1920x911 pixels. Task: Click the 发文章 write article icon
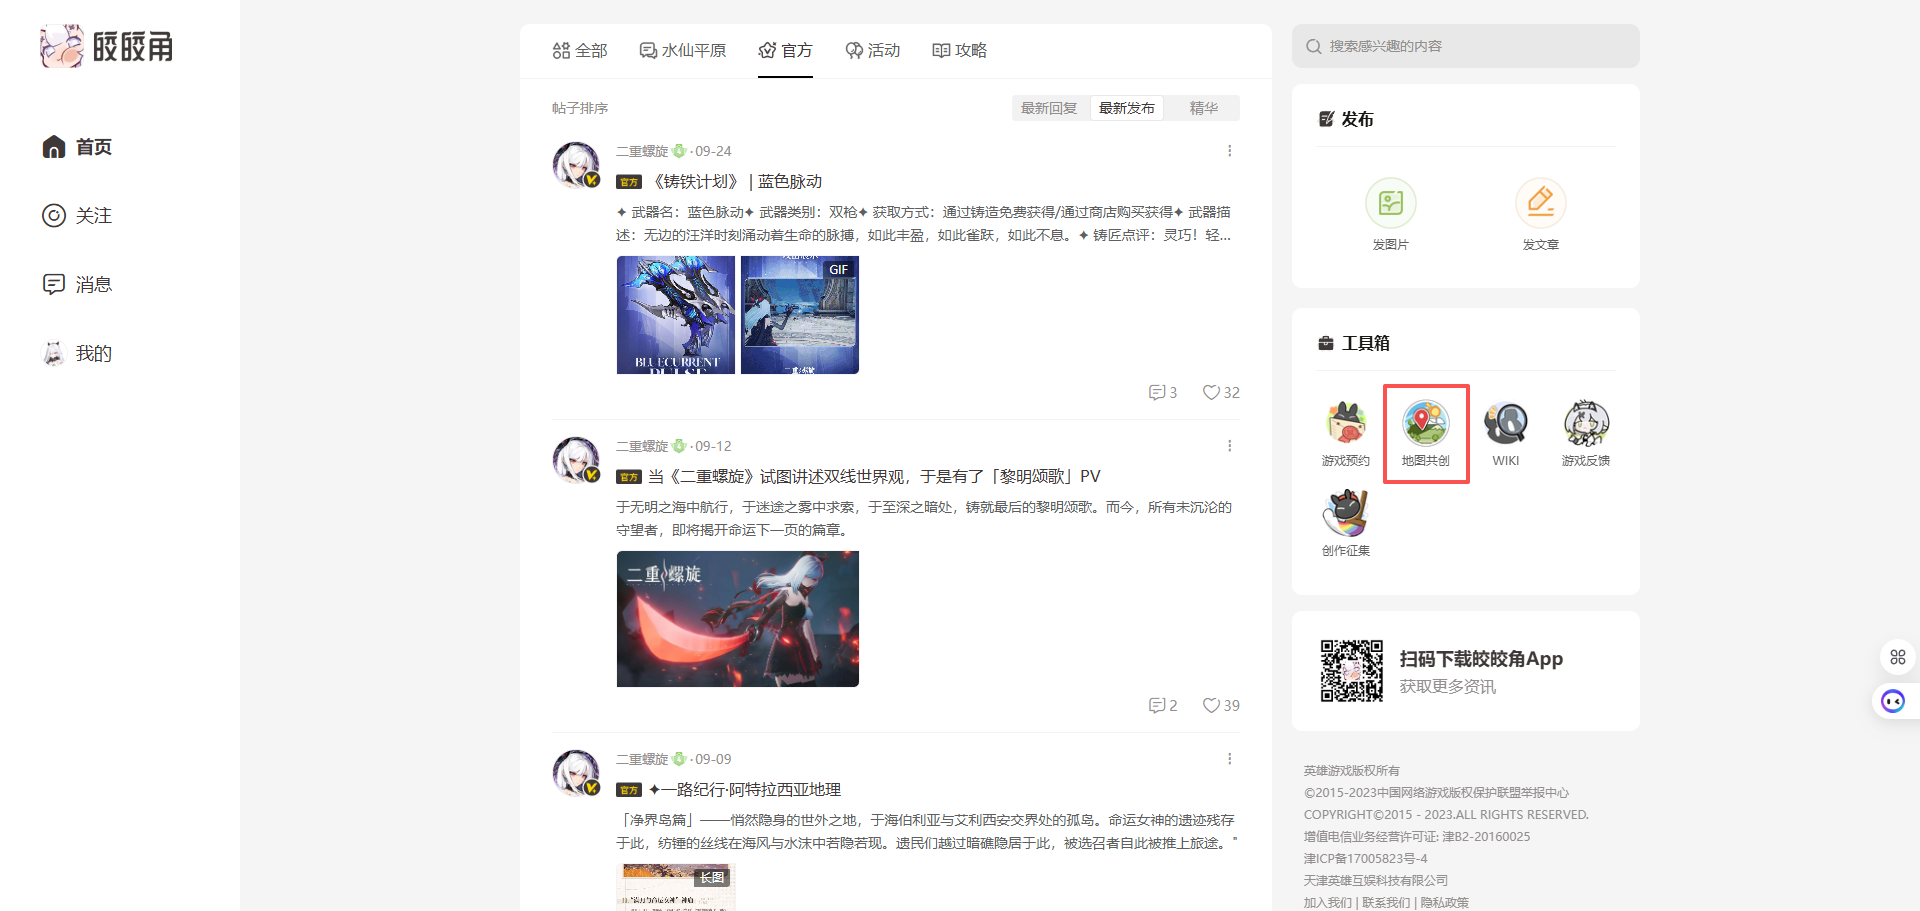tap(1540, 204)
